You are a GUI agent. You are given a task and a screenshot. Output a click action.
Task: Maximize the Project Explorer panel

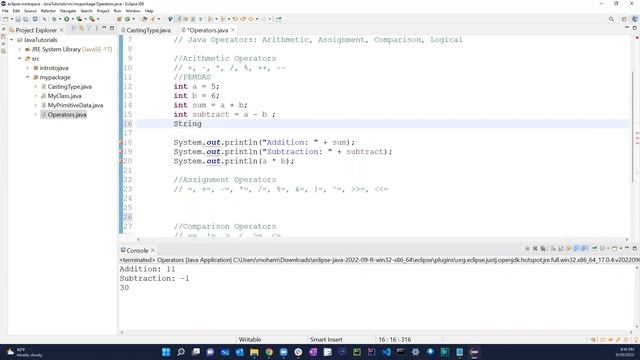(112, 28)
